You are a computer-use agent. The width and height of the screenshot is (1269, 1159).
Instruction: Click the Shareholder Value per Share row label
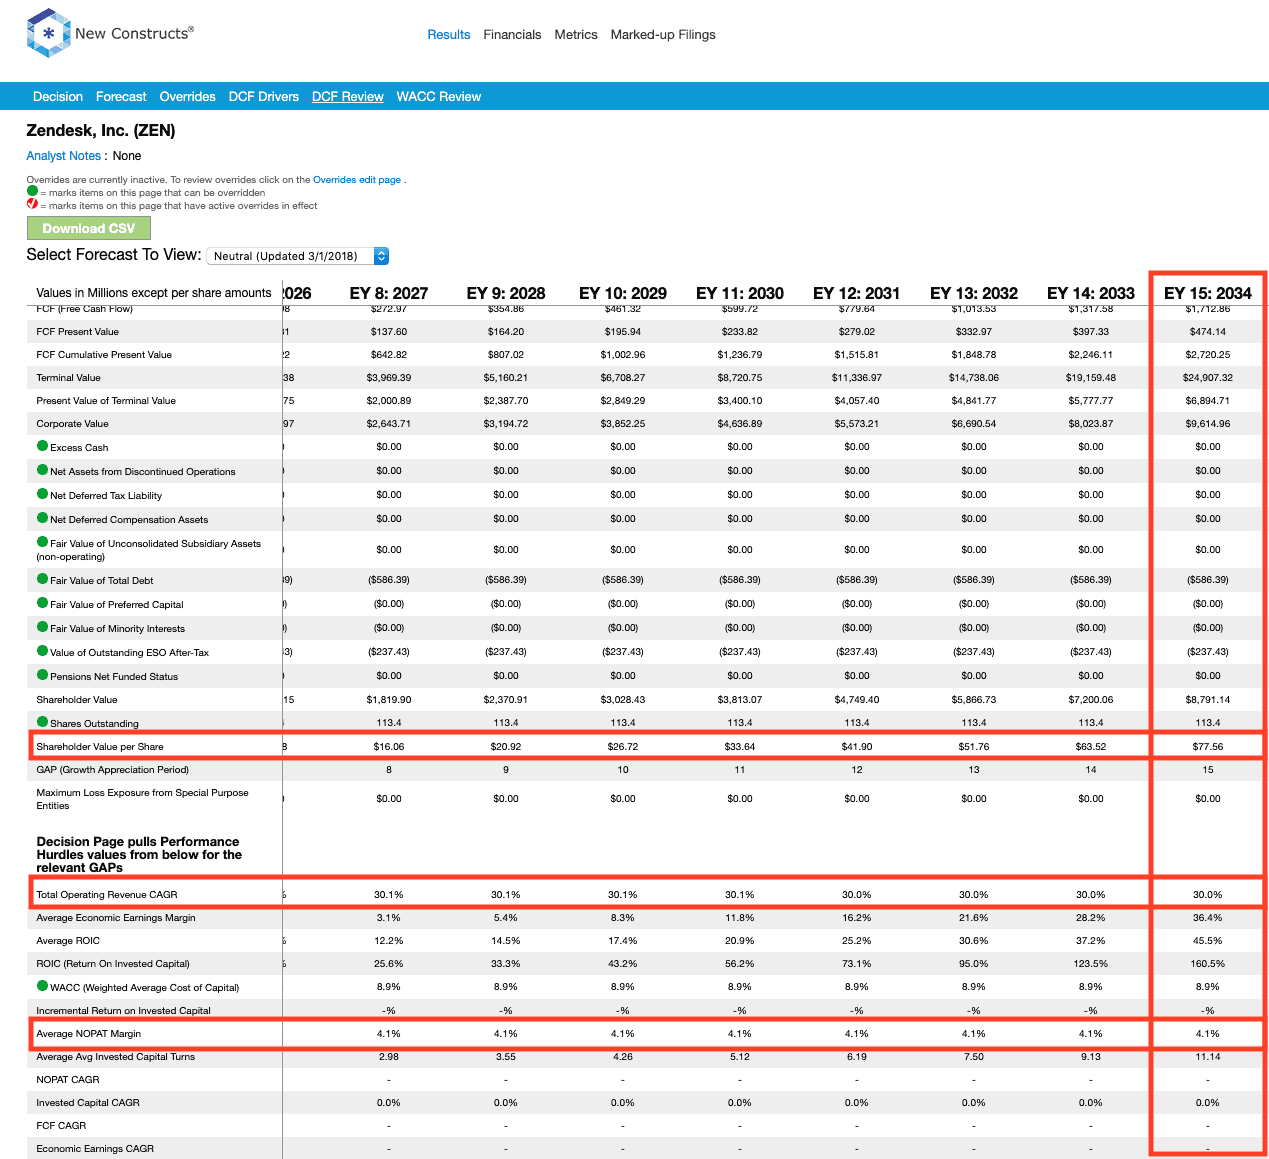pos(100,746)
